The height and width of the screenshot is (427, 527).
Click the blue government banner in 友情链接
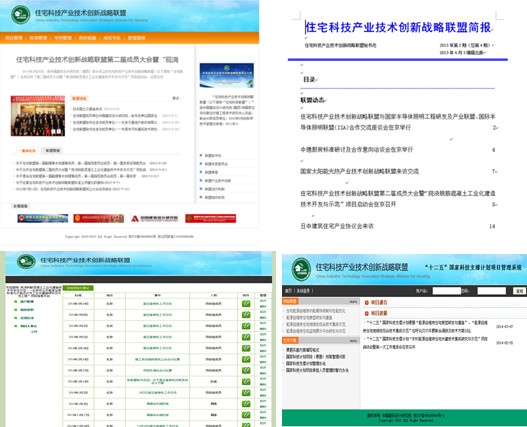43,219
